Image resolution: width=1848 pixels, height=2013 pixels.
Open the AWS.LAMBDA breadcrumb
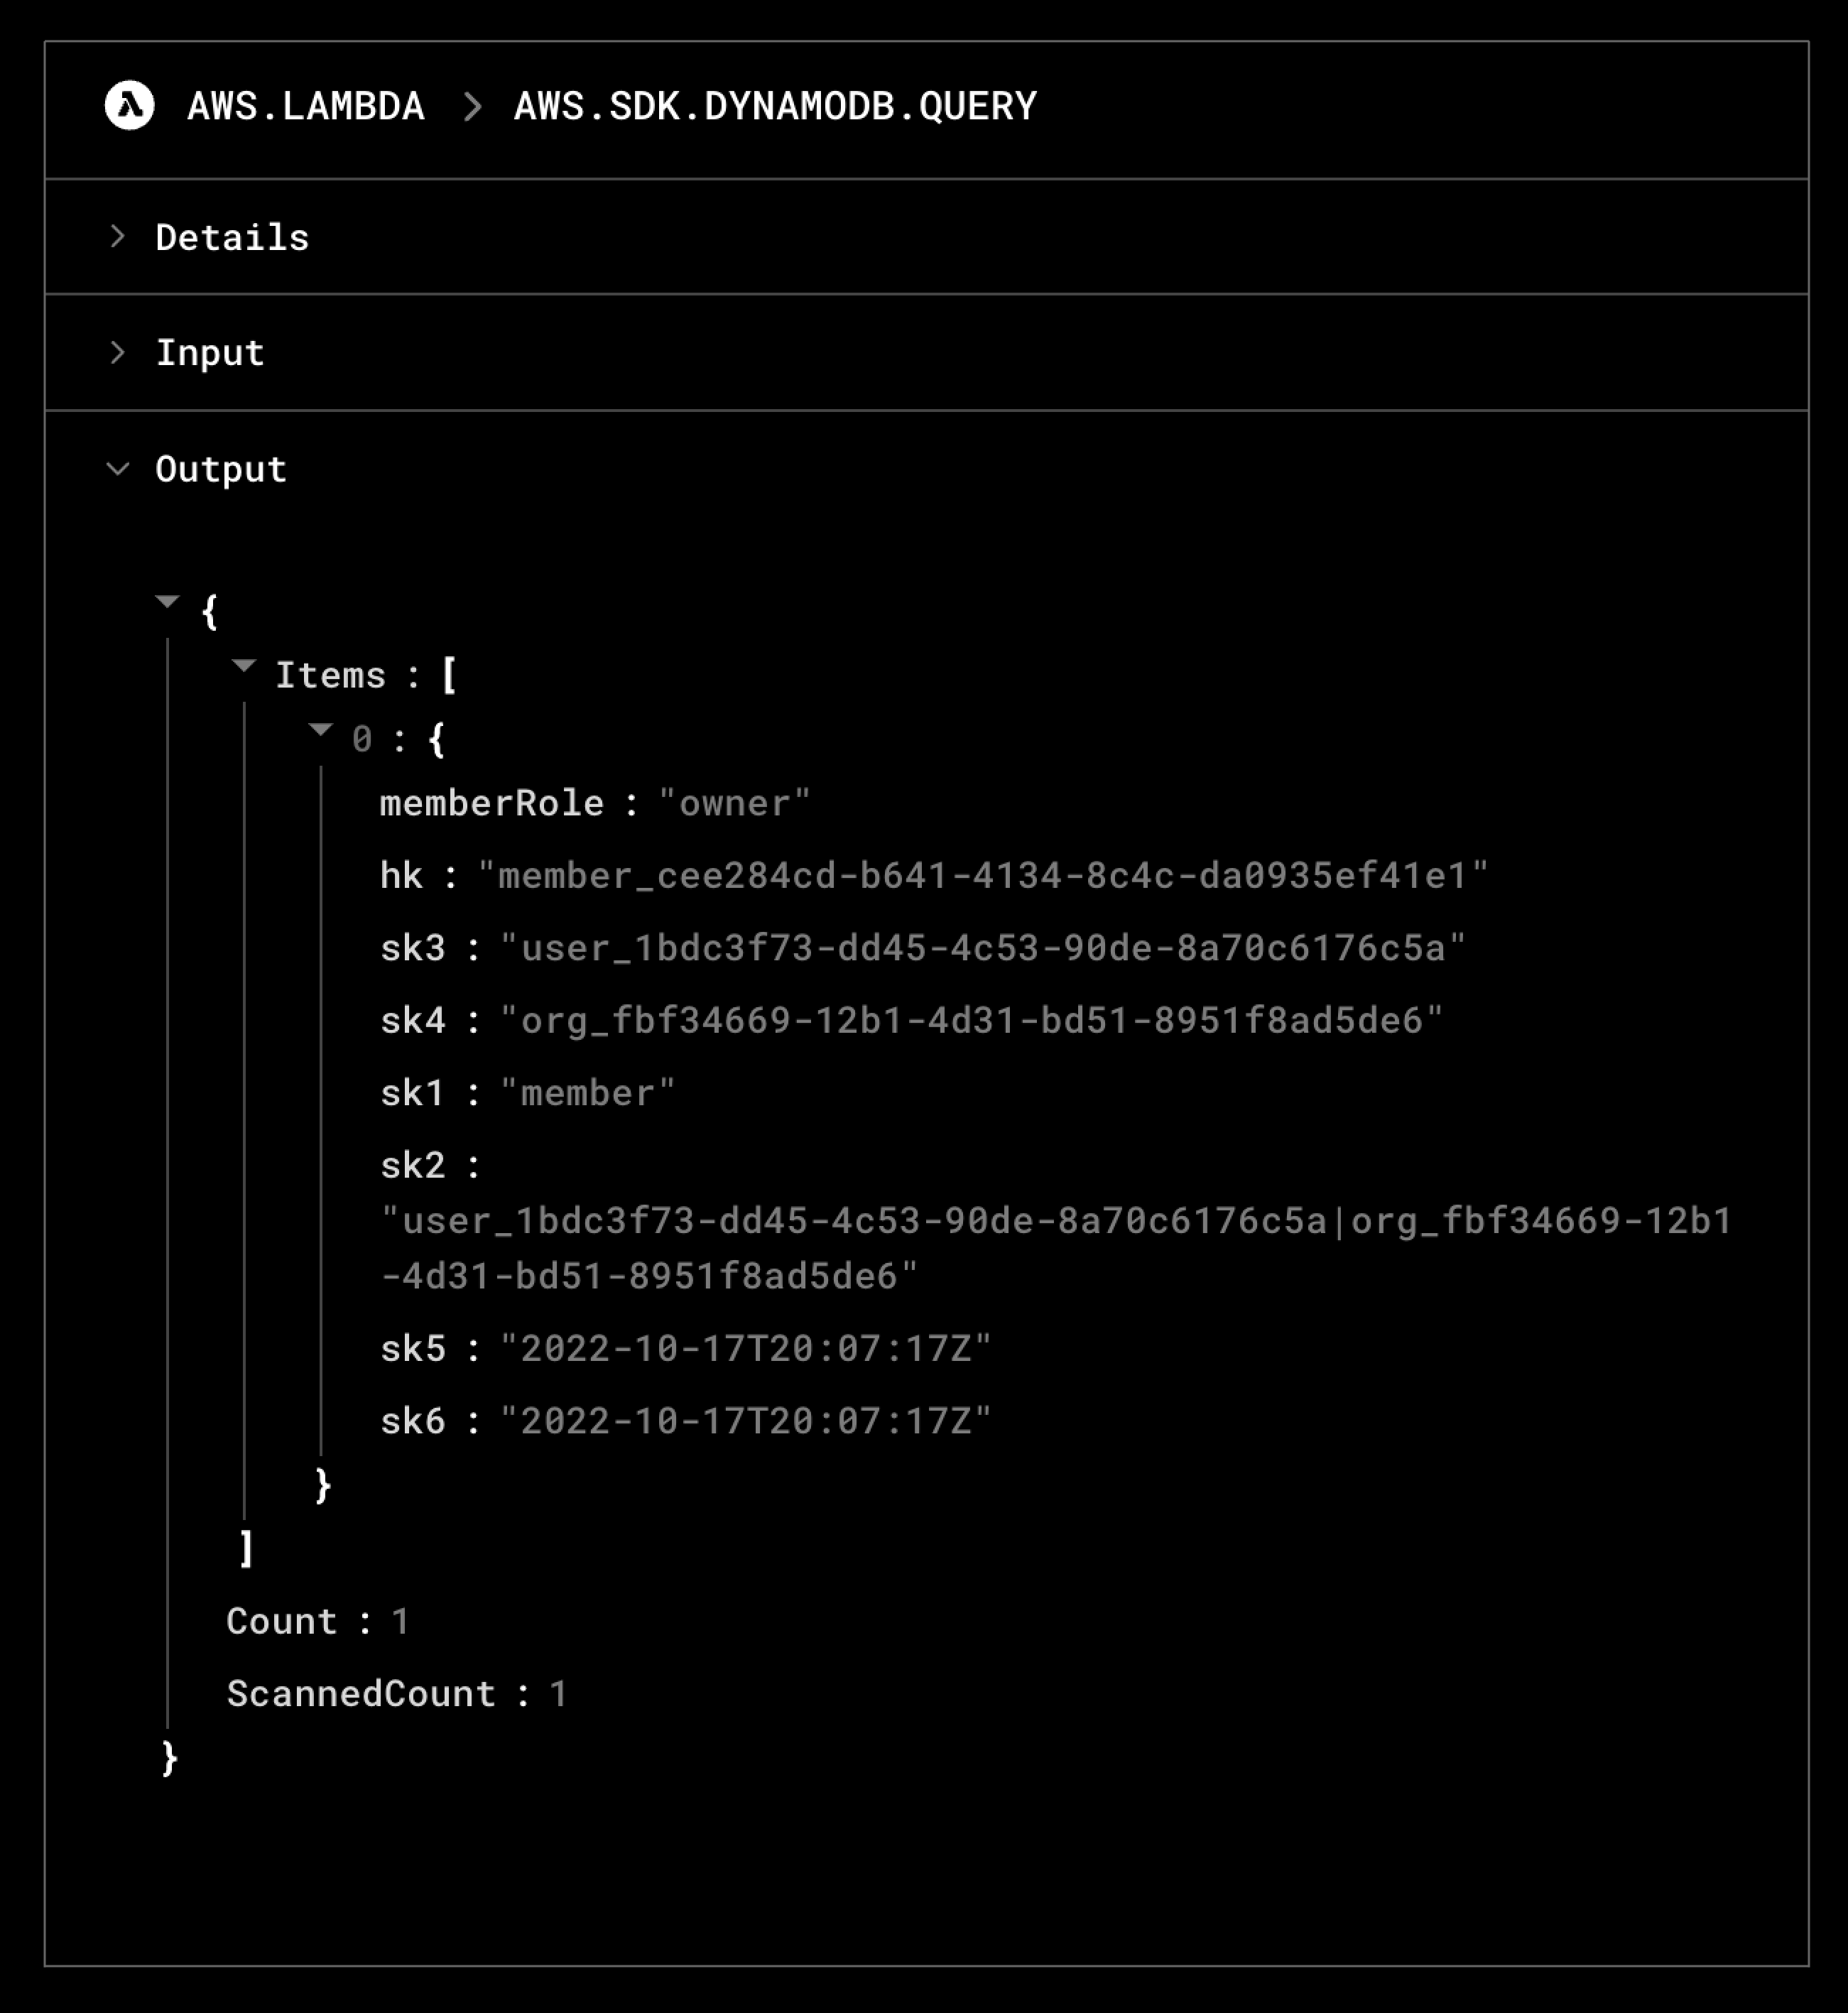tap(306, 107)
